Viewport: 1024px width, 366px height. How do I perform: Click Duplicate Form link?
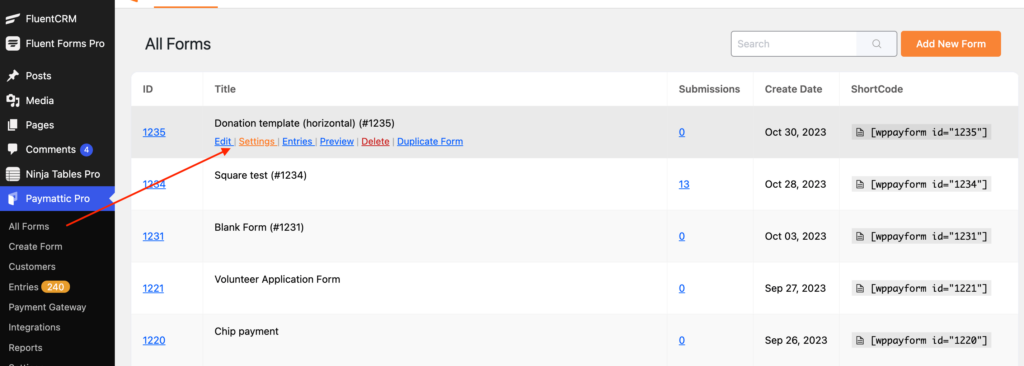point(430,142)
